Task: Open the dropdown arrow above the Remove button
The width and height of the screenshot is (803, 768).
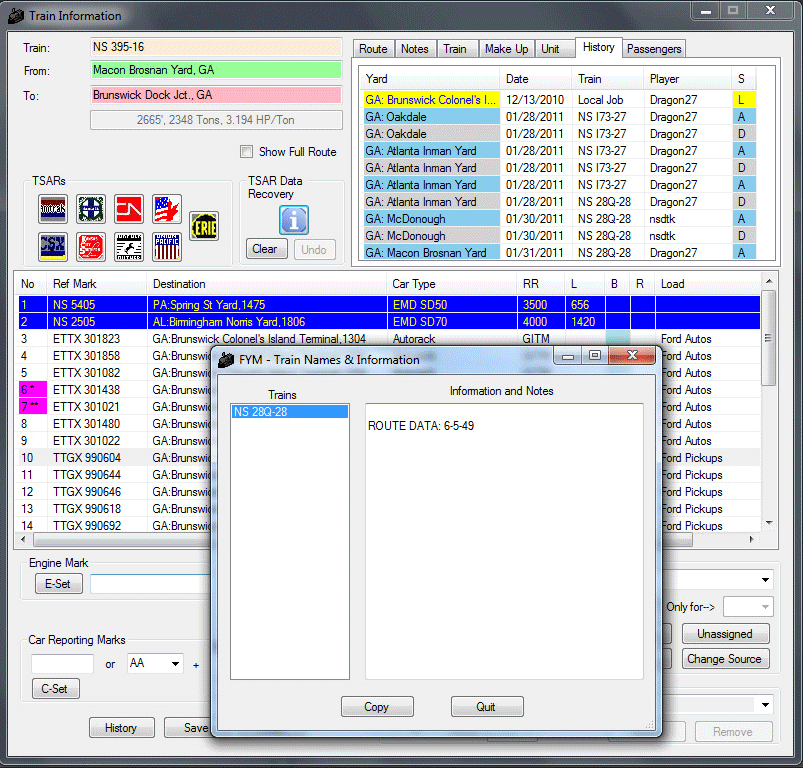Action: coord(765,705)
